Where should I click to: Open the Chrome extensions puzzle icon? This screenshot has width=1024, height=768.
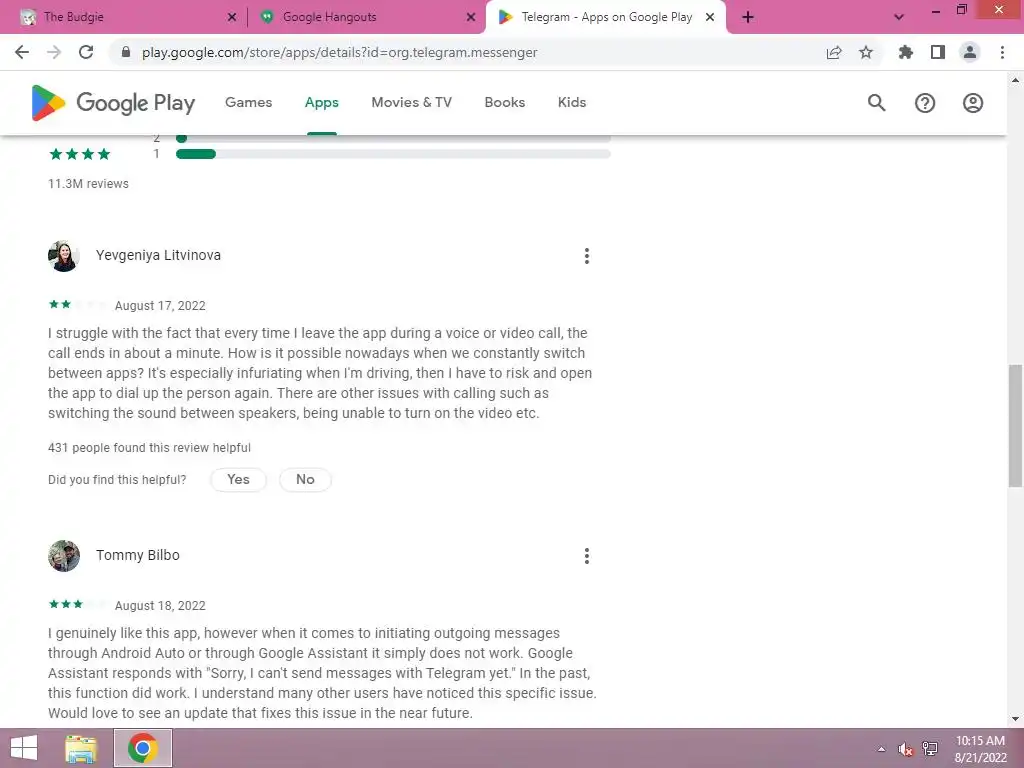906,52
